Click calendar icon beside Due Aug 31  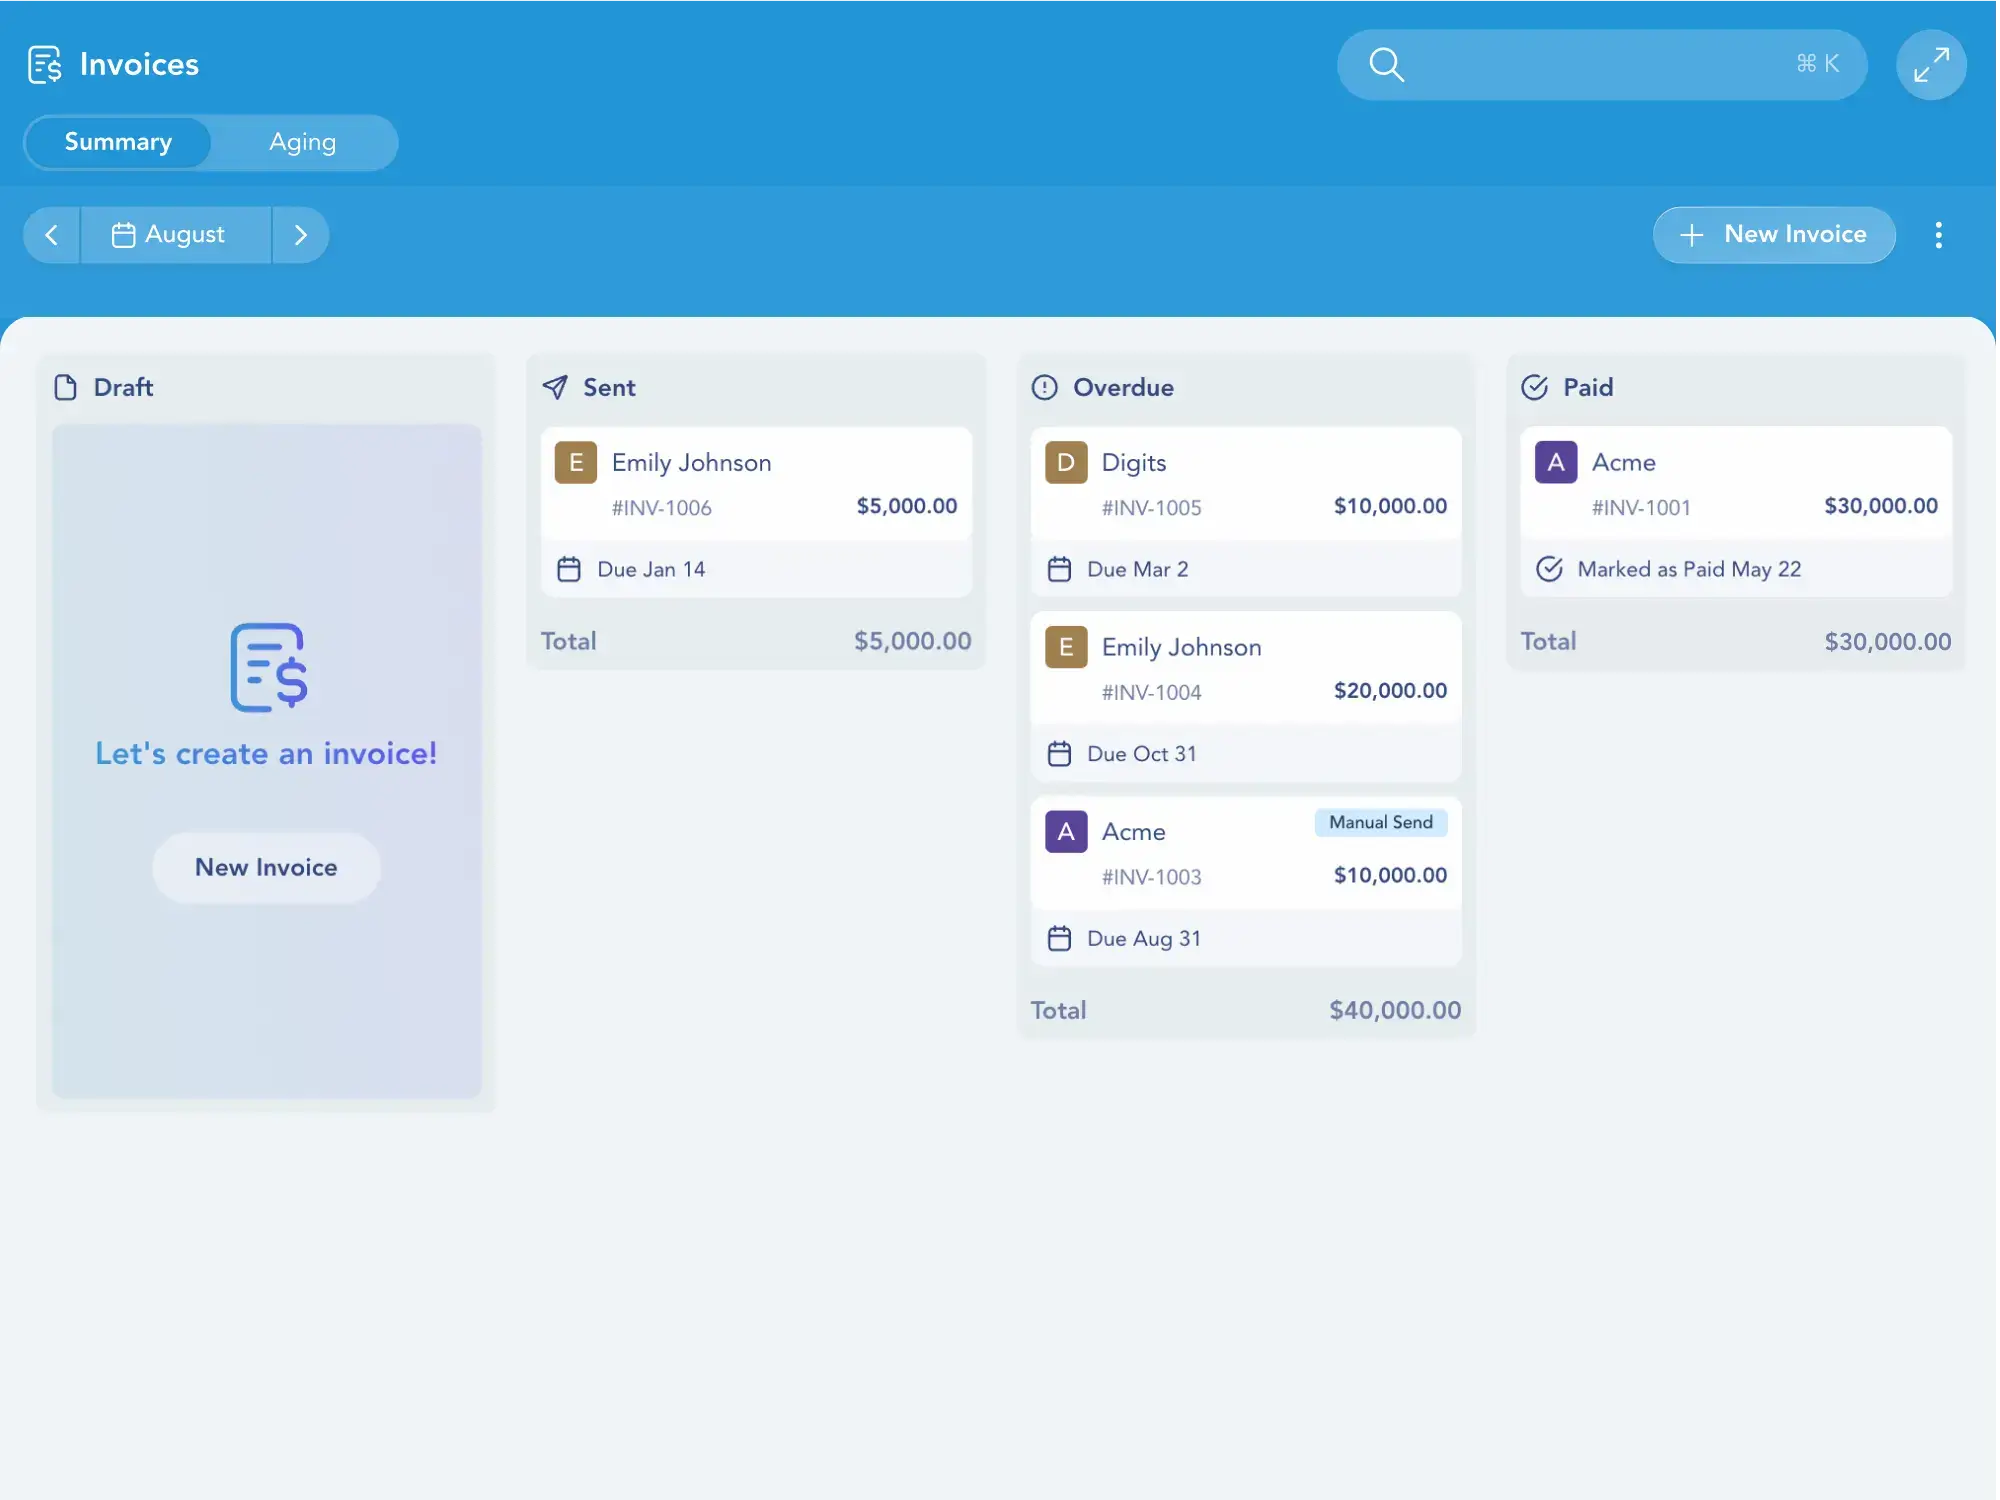point(1059,938)
